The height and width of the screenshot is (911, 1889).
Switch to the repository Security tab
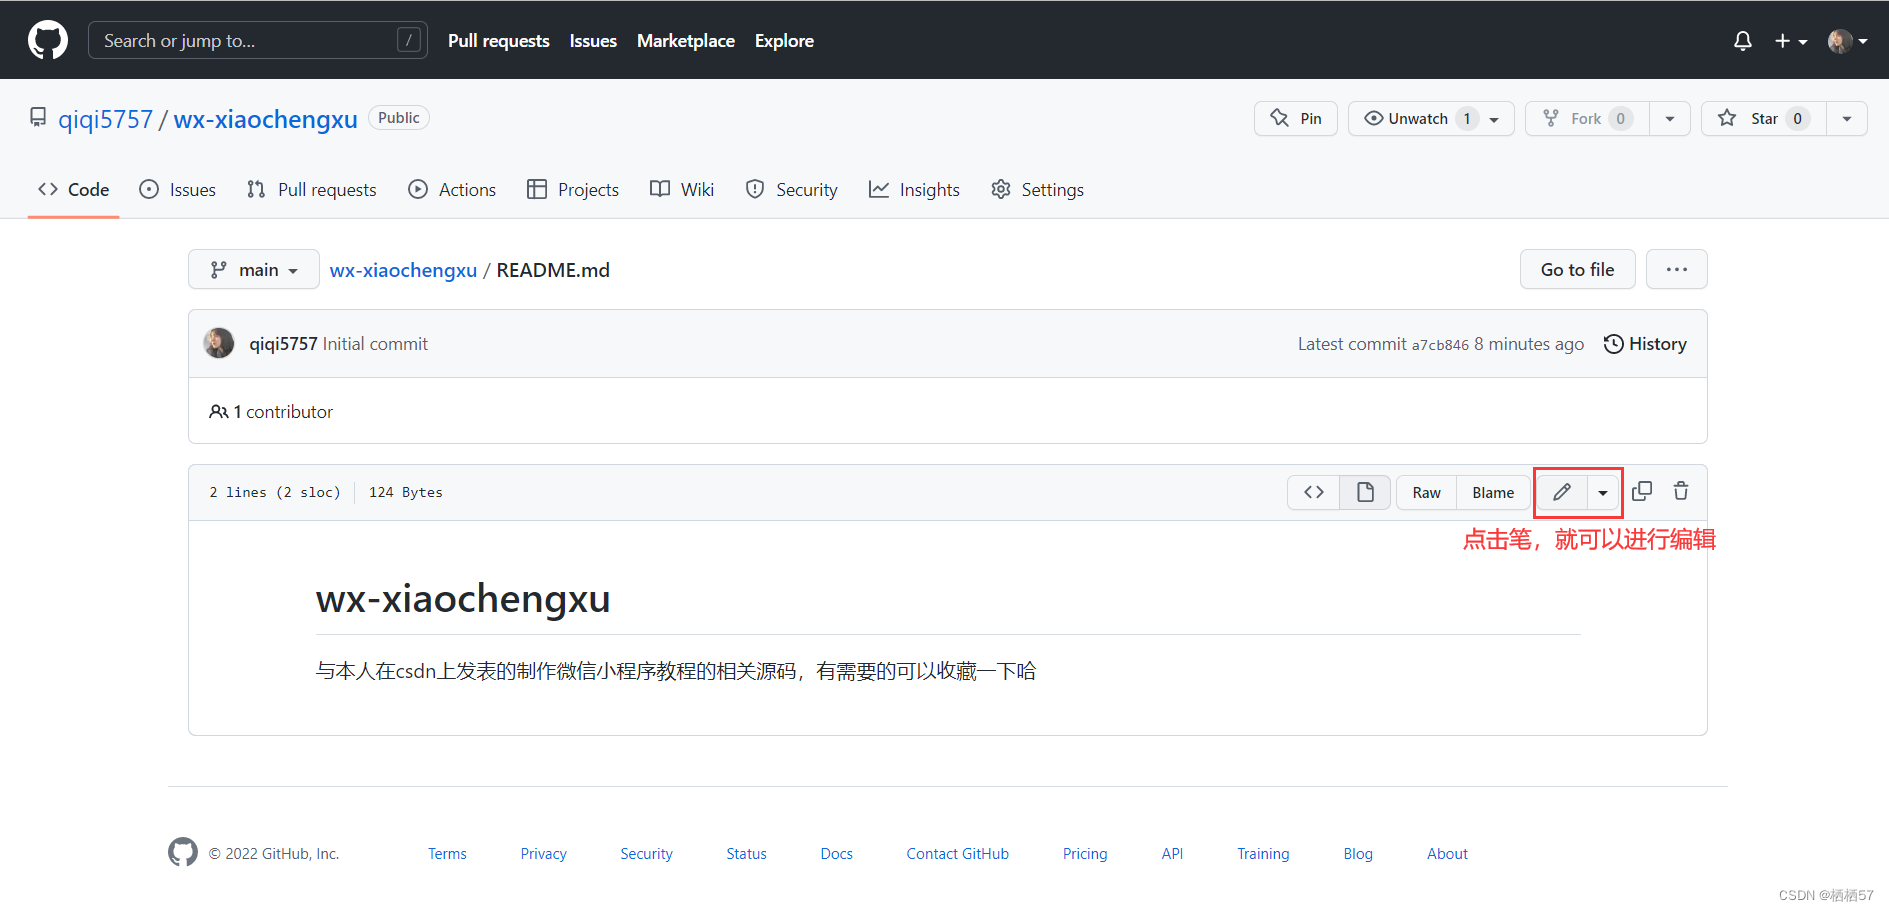tap(792, 189)
